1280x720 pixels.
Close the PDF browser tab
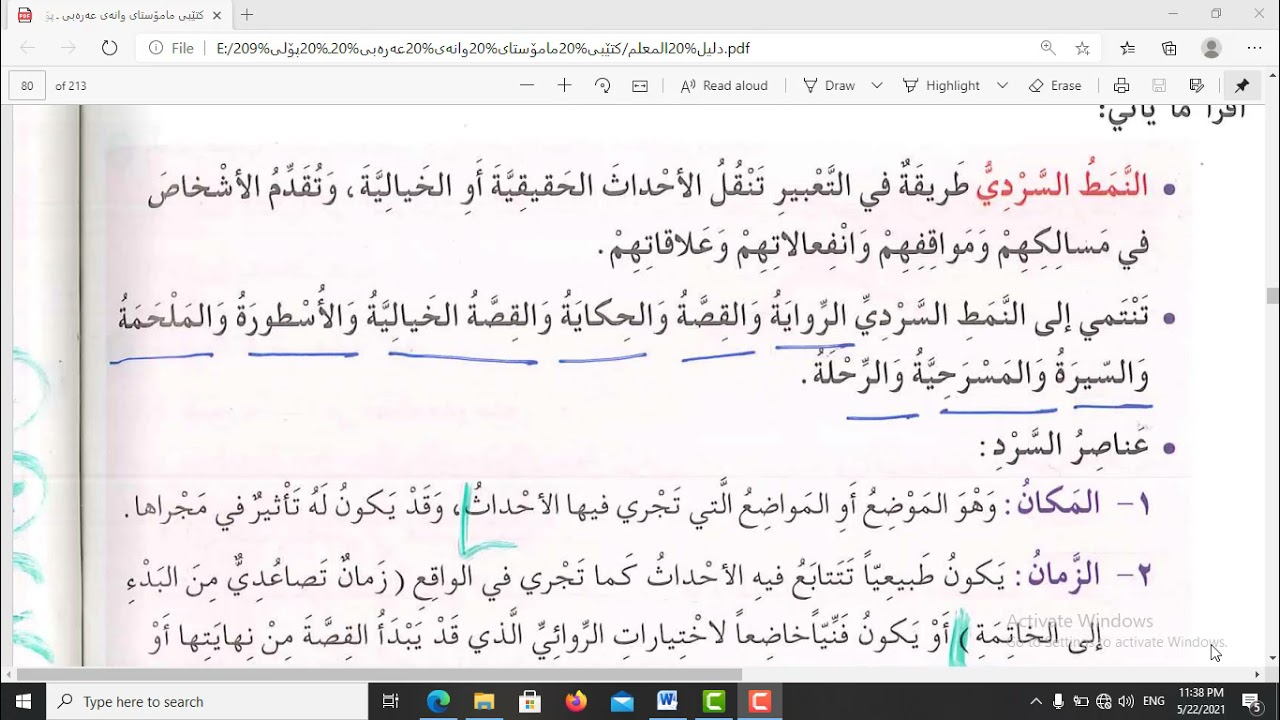(217, 15)
